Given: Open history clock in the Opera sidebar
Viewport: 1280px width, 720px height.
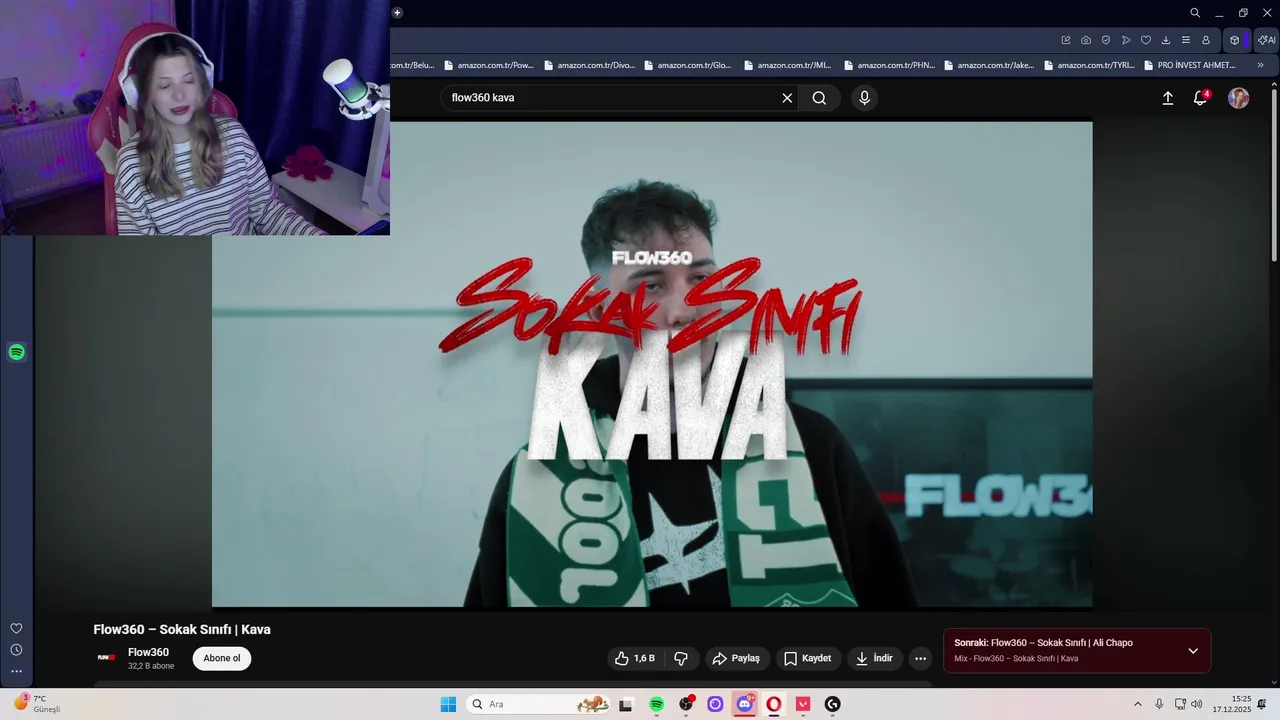Looking at the screenshot, I should pyautogui.click(x=16, y=650).
